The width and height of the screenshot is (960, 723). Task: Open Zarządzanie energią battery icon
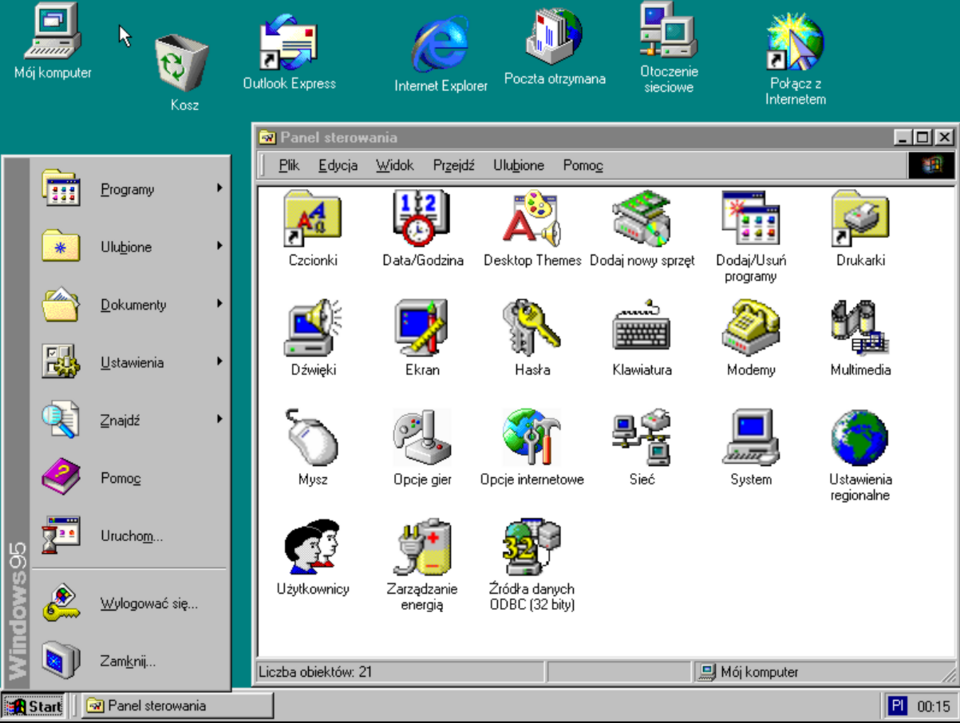[422, 547]
